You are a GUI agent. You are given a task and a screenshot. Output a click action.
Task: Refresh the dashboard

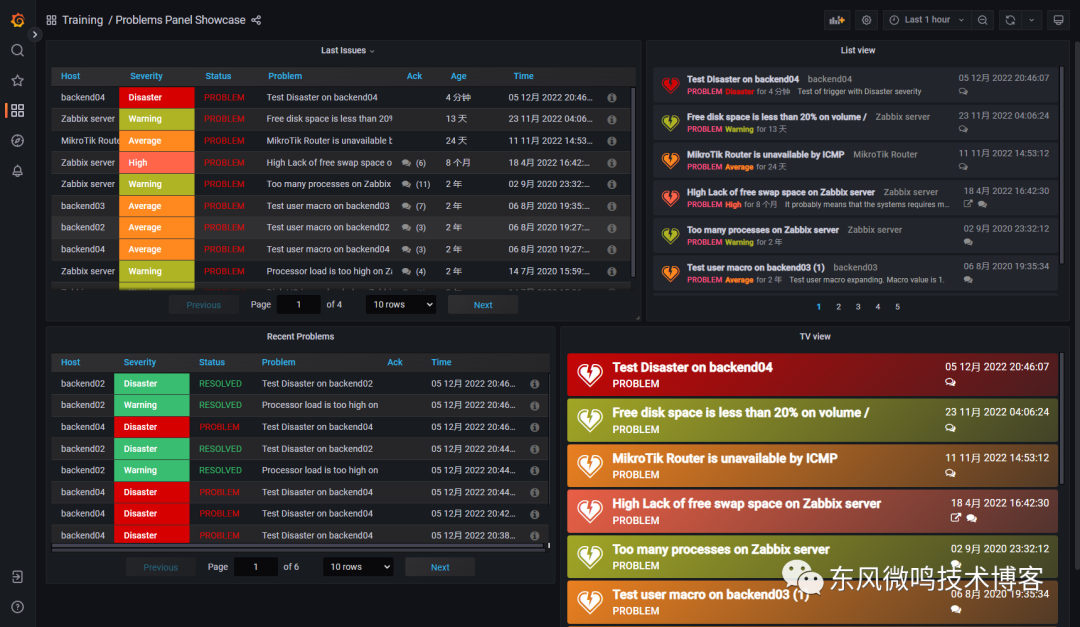1010,20
